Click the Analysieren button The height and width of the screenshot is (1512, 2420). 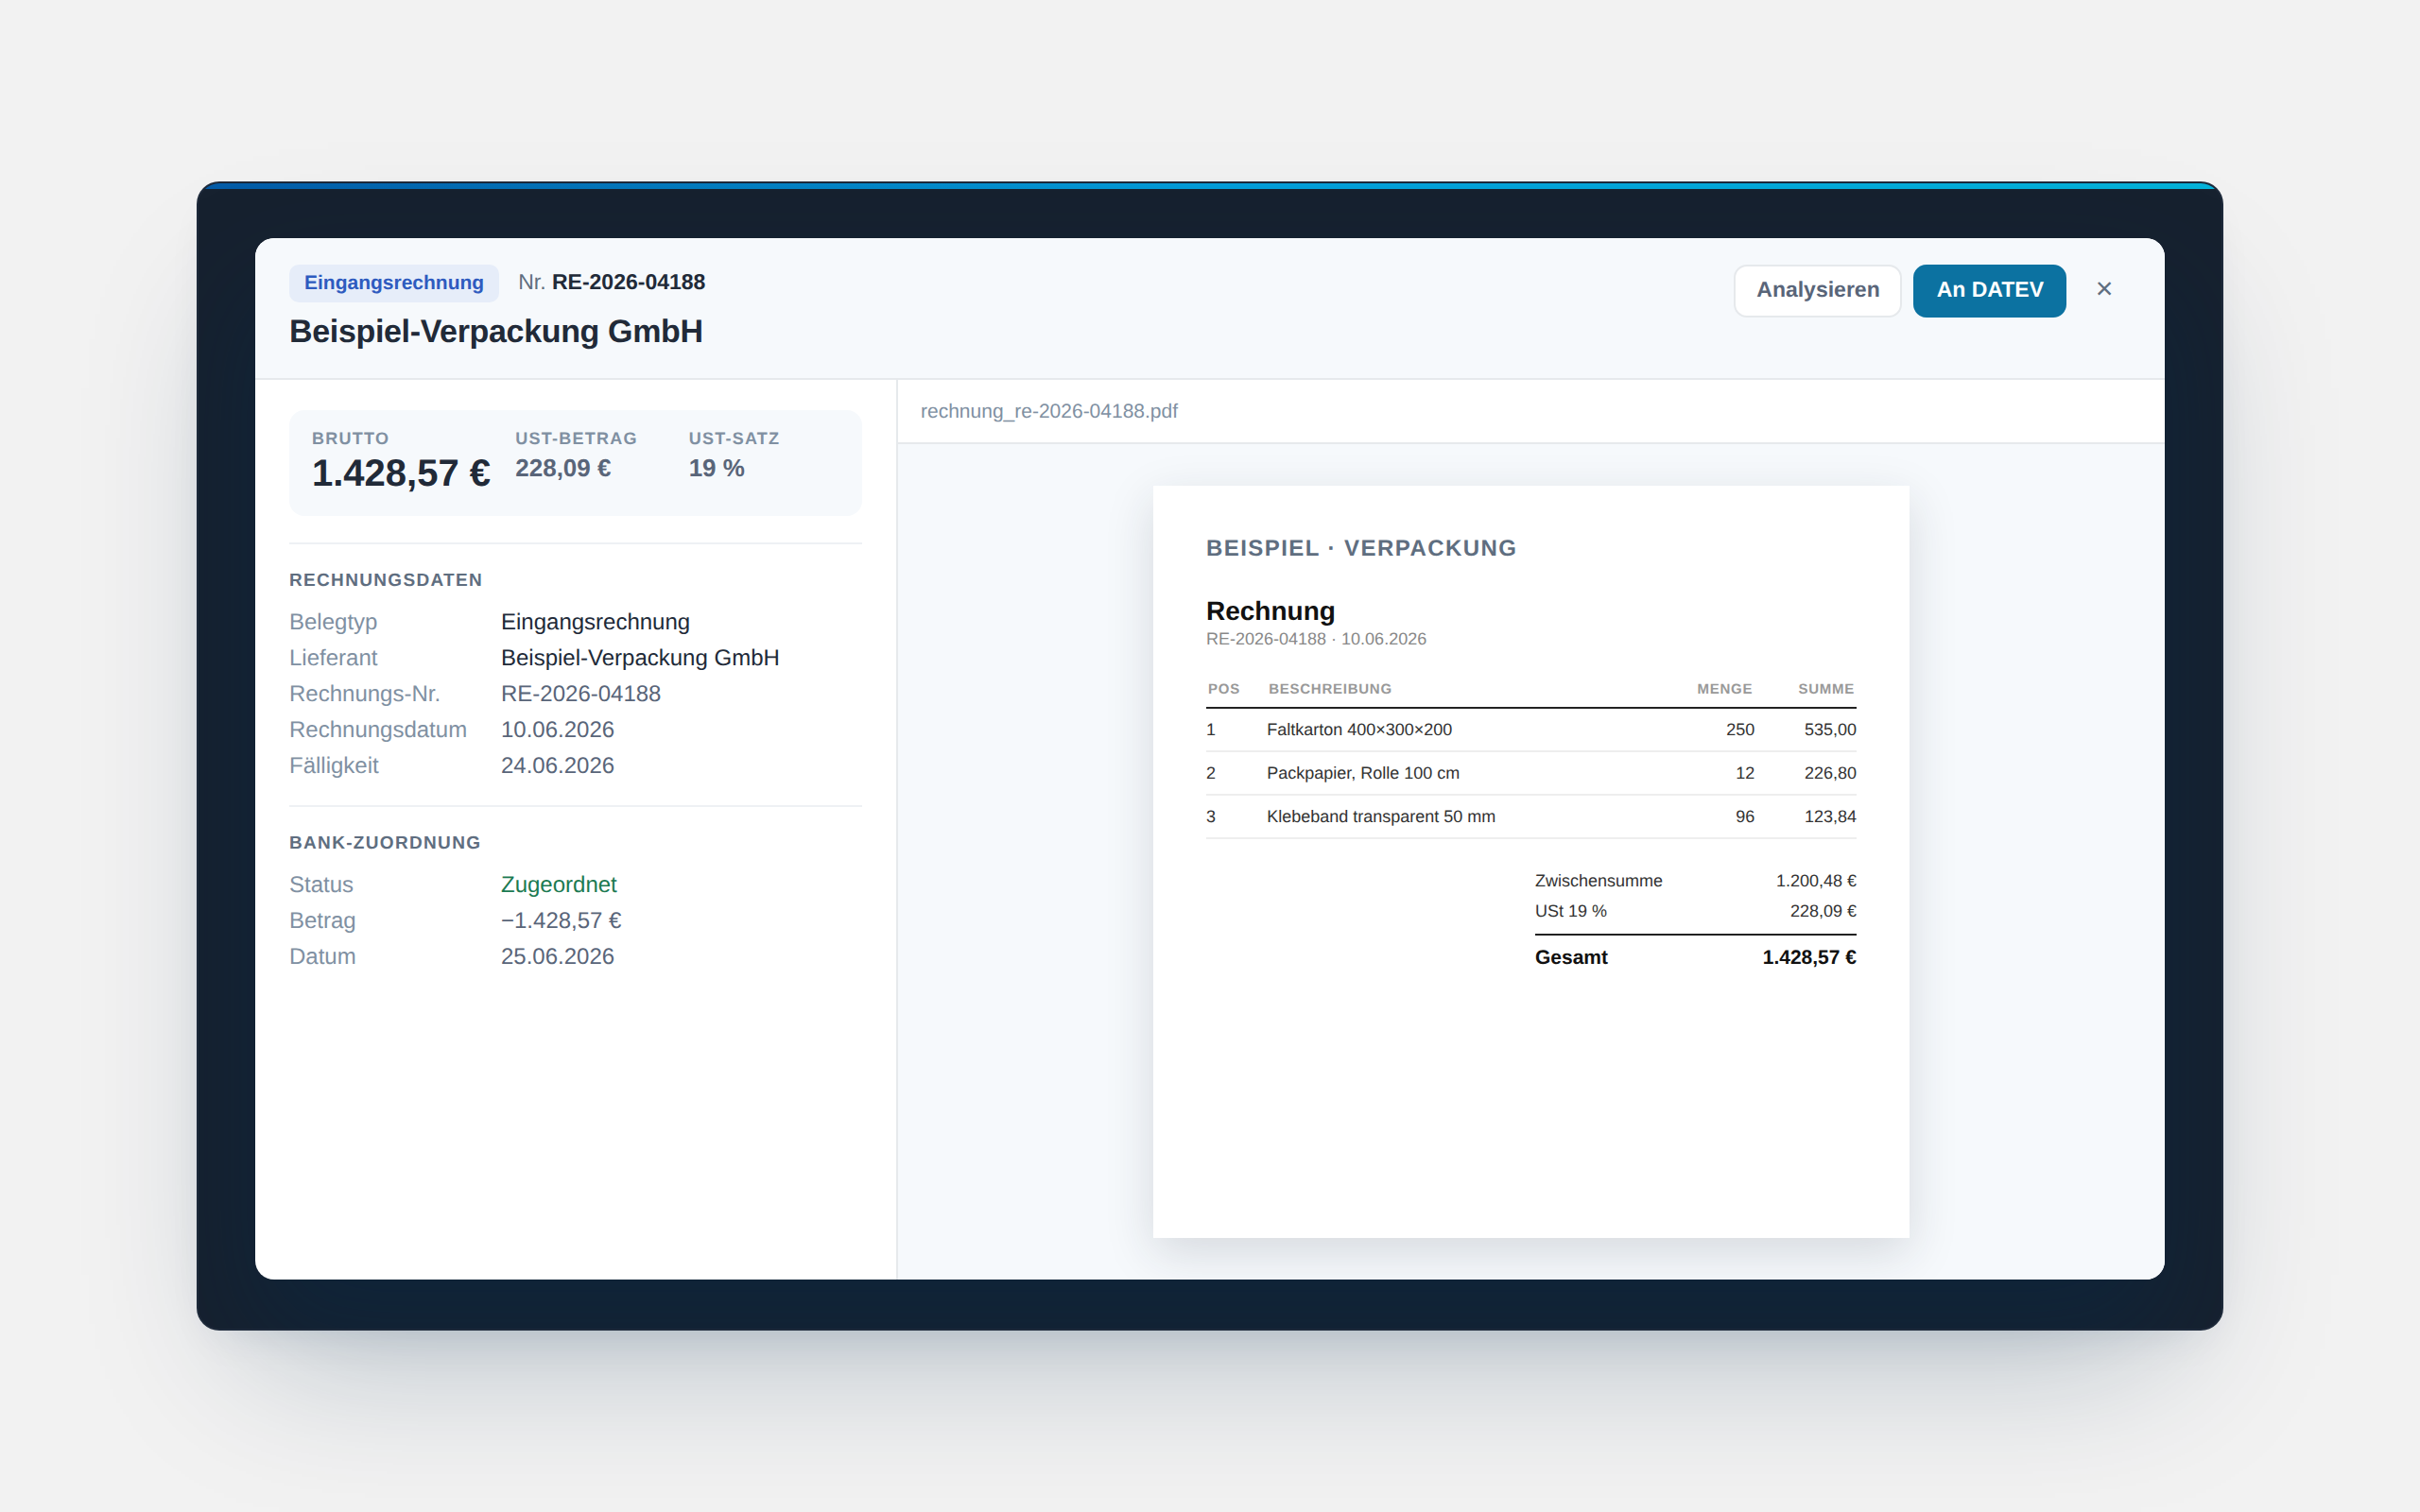[x=1817, y=290]
